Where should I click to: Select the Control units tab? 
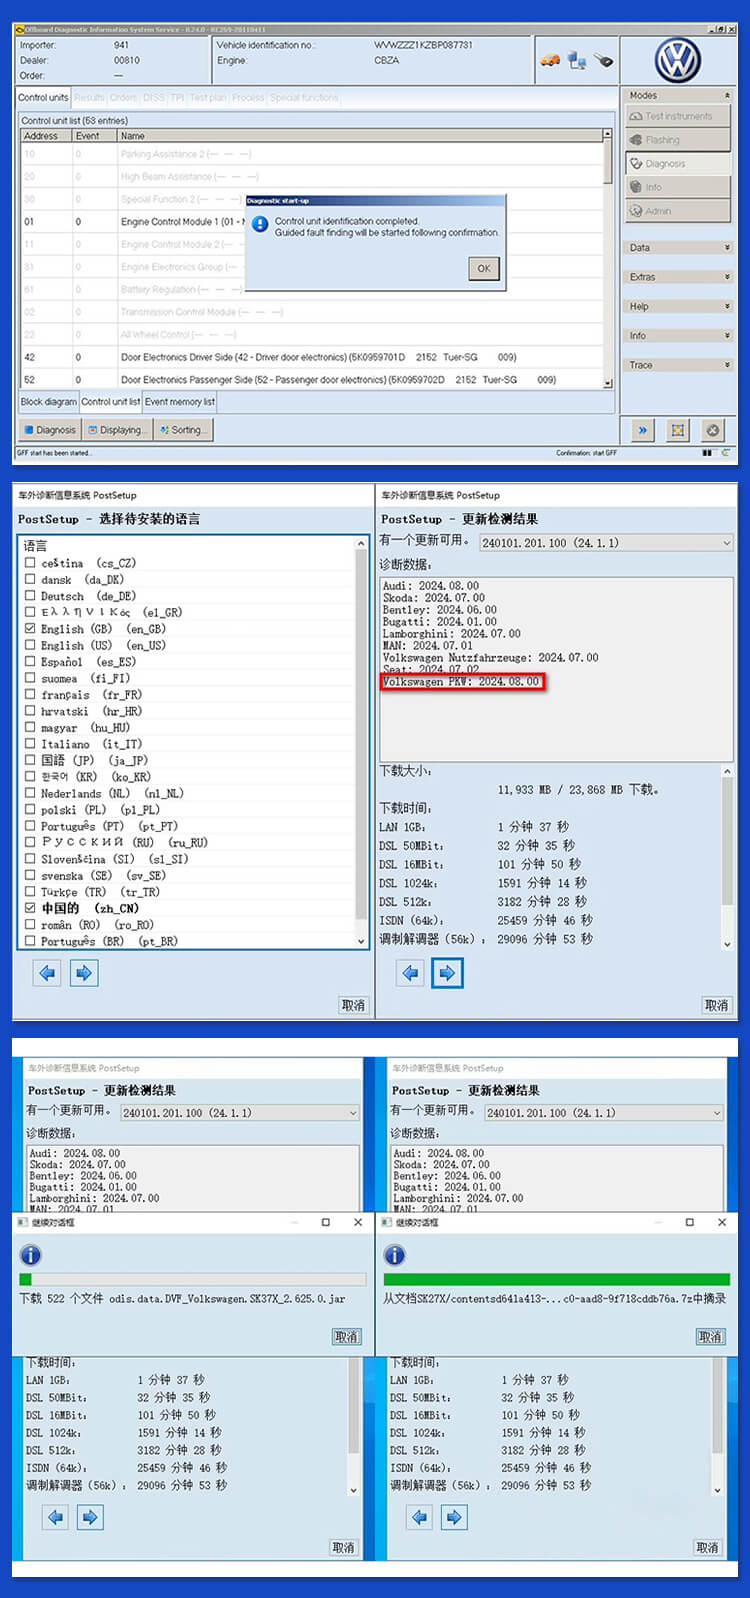click(43, 98)
